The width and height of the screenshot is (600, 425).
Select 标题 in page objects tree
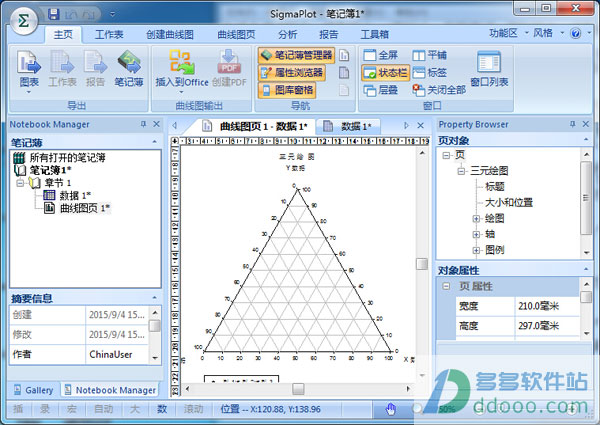click(495, 186)
